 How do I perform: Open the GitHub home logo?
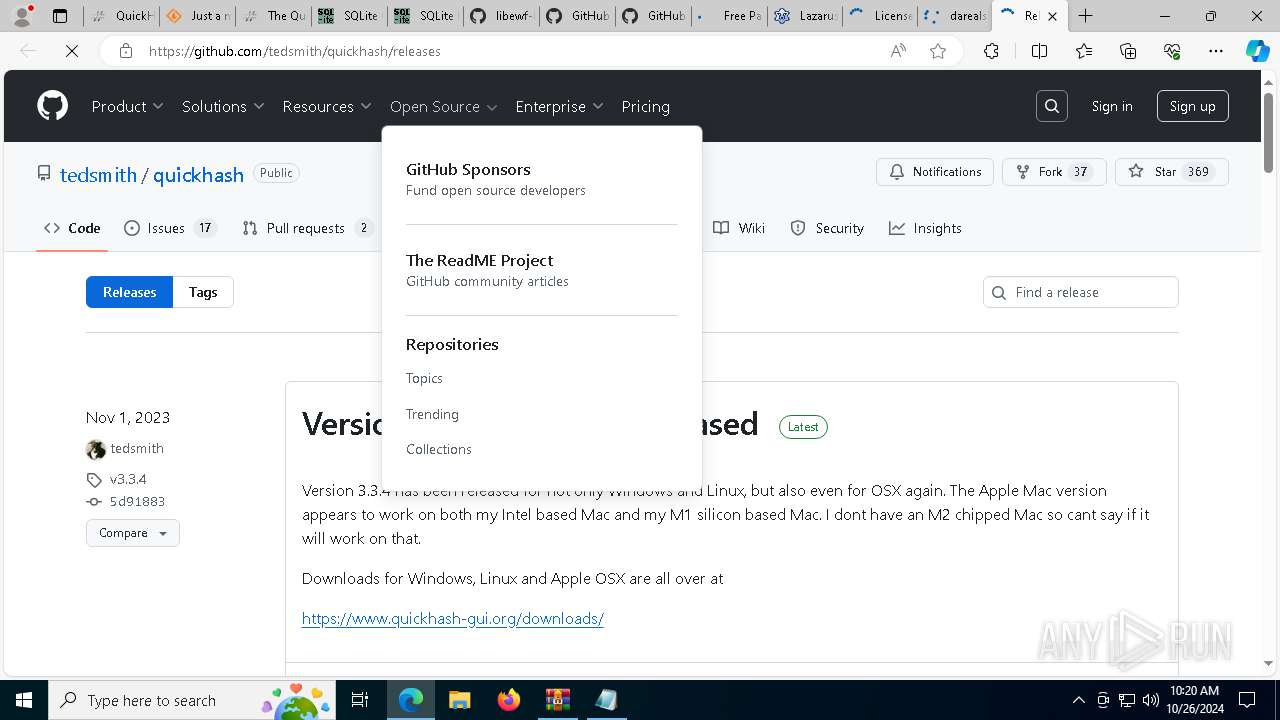[53, 106]
